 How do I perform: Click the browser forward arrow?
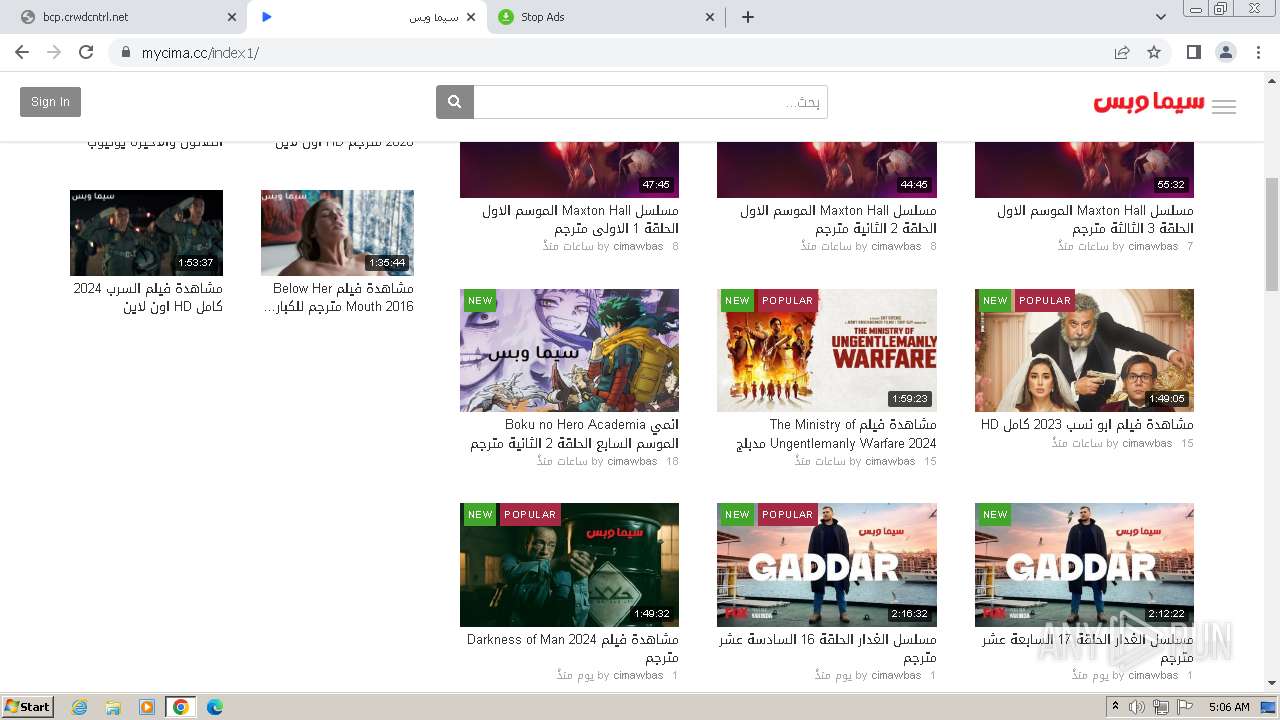pos(54,52)
